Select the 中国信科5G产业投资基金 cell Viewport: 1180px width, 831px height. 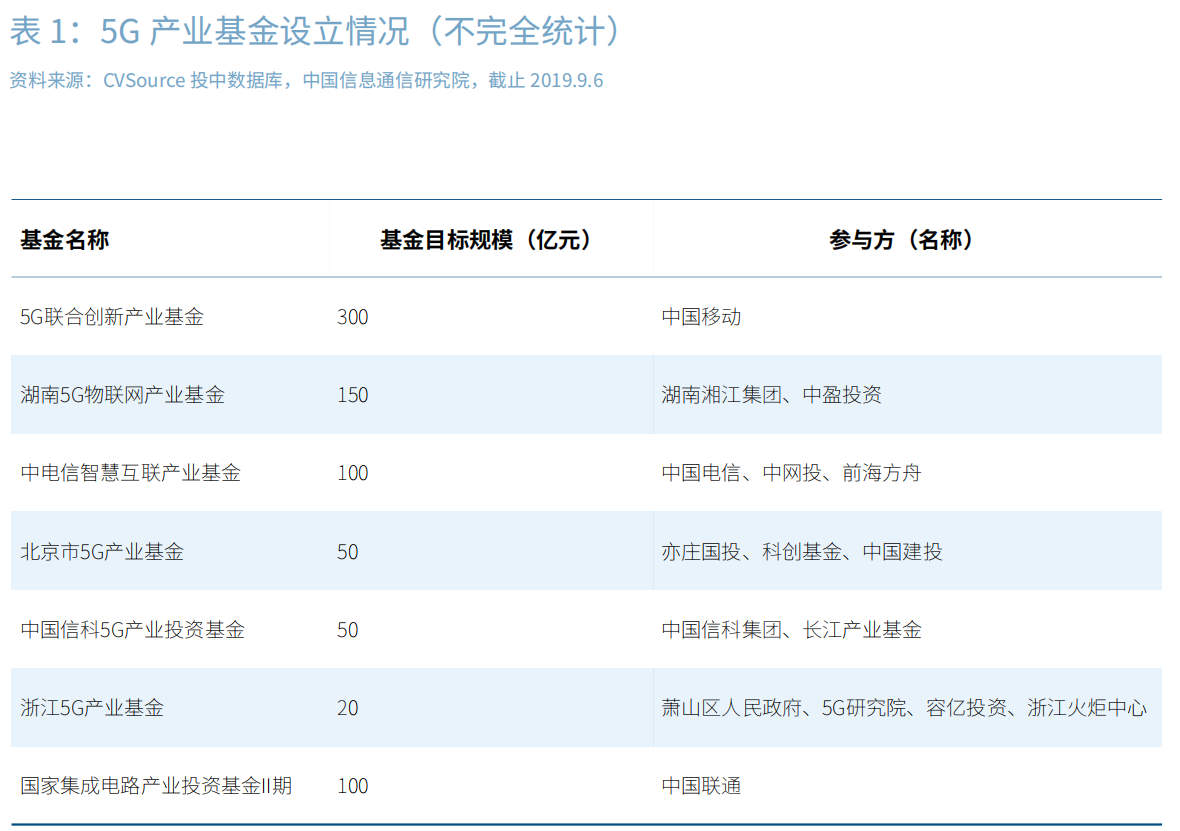click(132, 630)
